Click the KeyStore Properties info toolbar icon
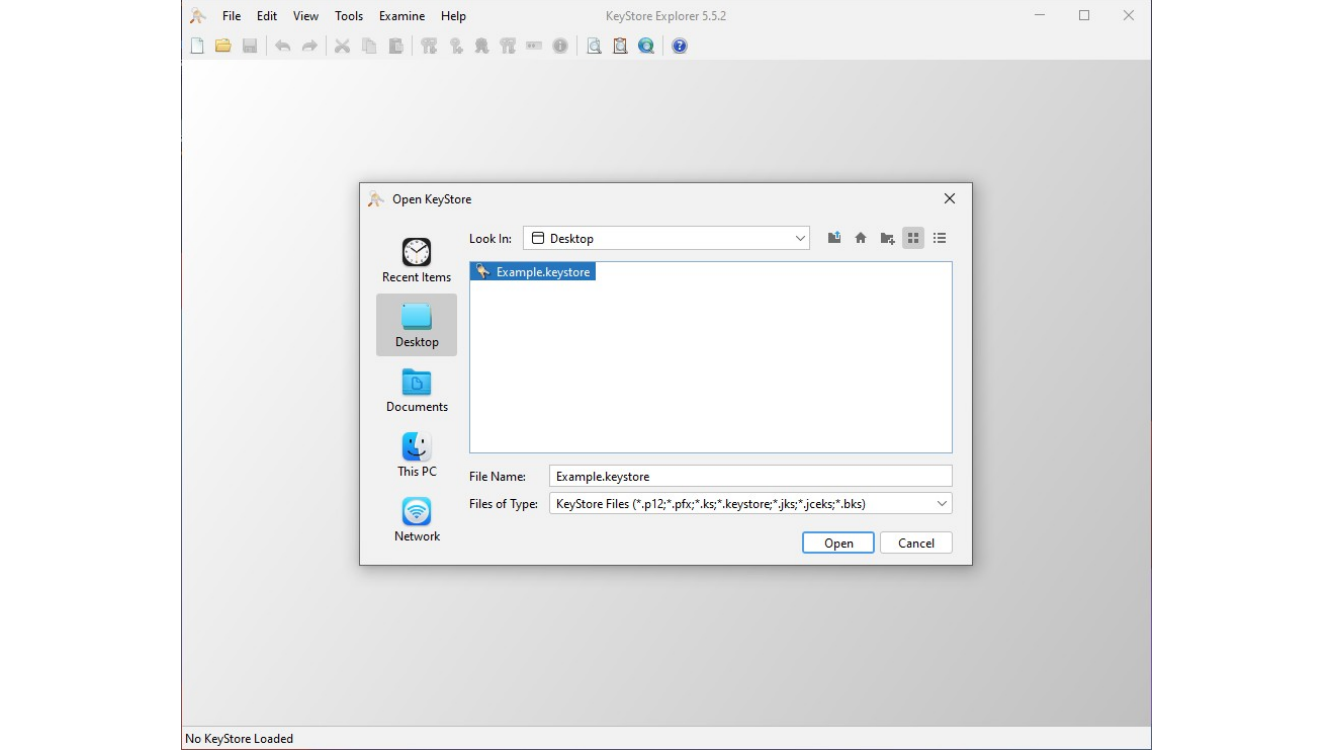This screenshot has width=1334, height=750. pyautogui.click(x=560, y=46)
